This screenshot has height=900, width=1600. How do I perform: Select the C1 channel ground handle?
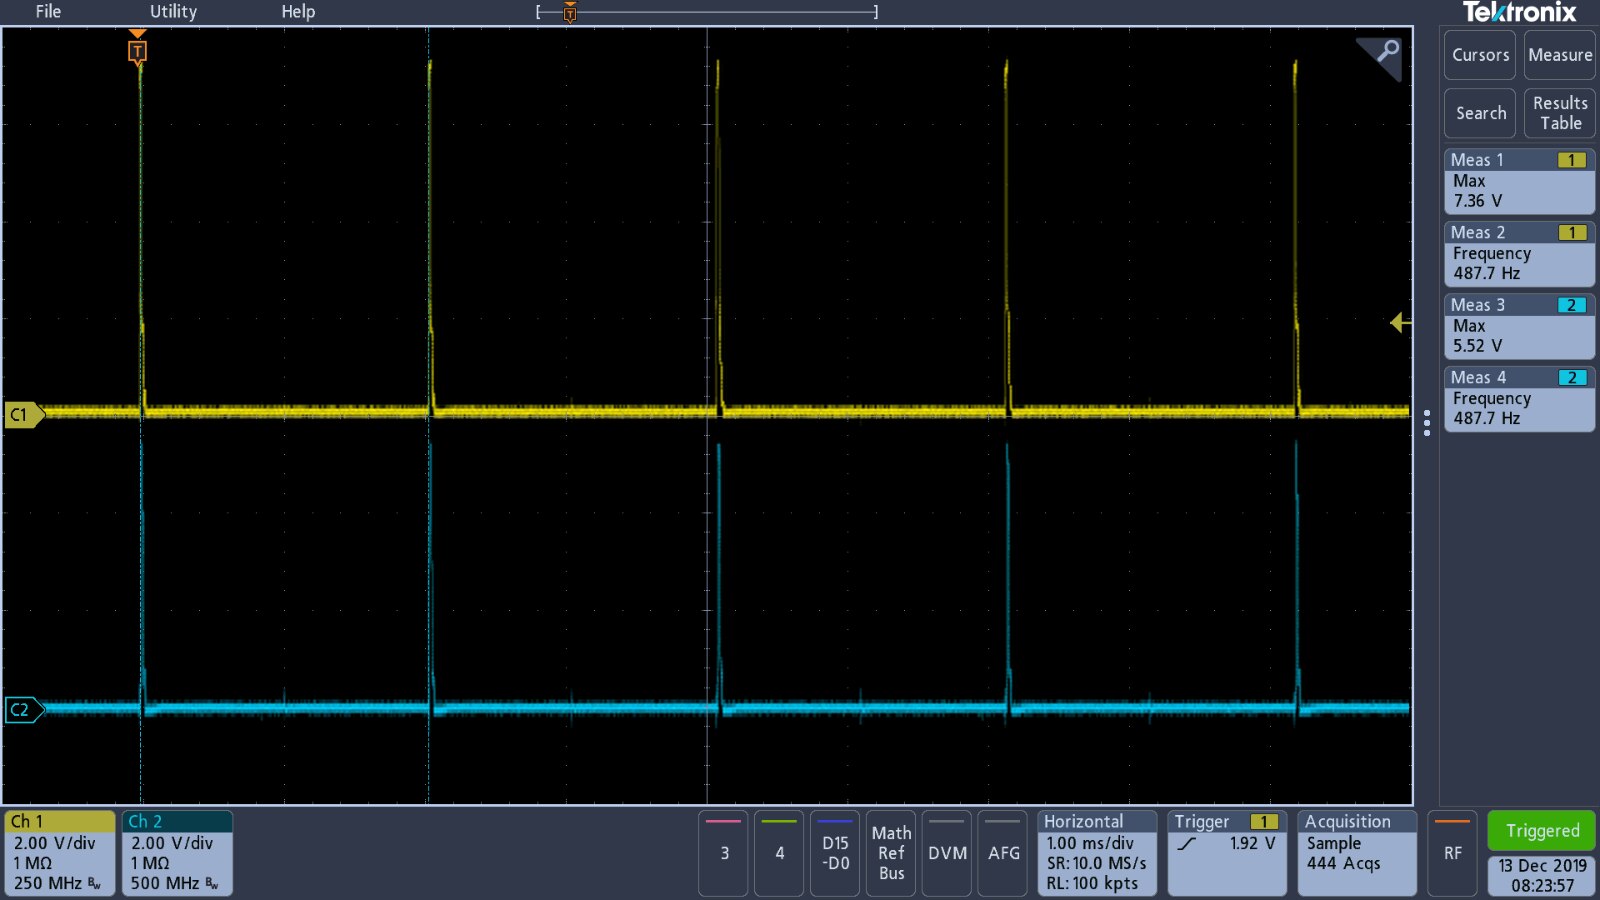point(22,414)
